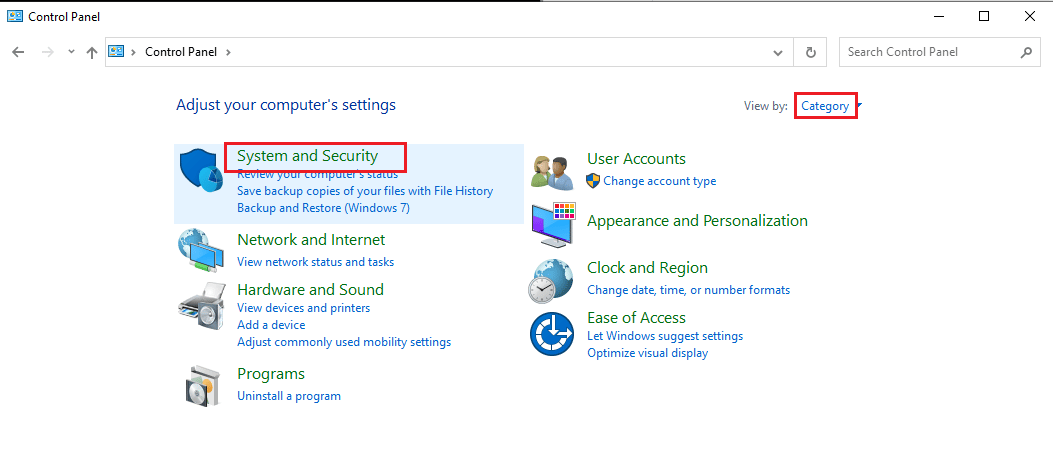Click the back arrow navigation button
The height and width of the screenshot is (467, 1053).
coord(18,52)
